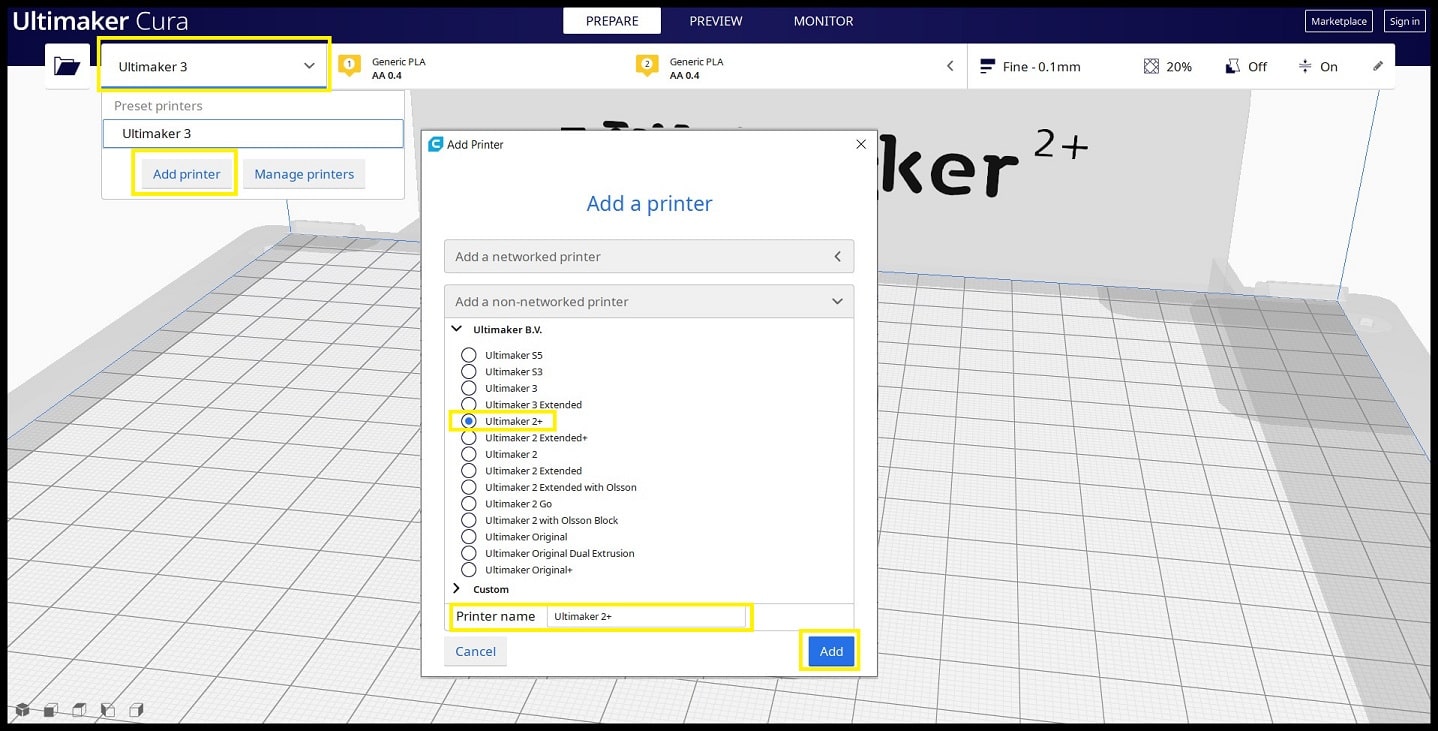Click the support setting icon
Image resolution: width=1438 pixels, height=731 pixels.
pos(1232,66)
